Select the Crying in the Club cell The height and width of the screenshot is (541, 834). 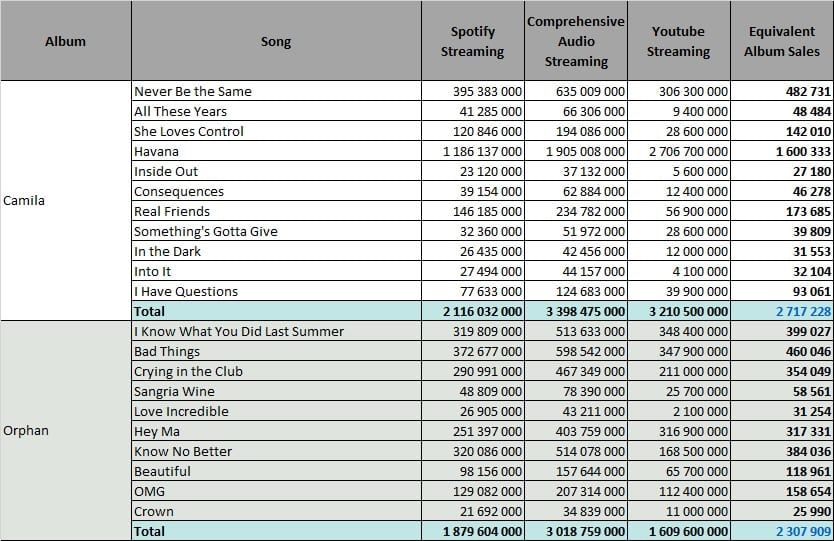276,371
